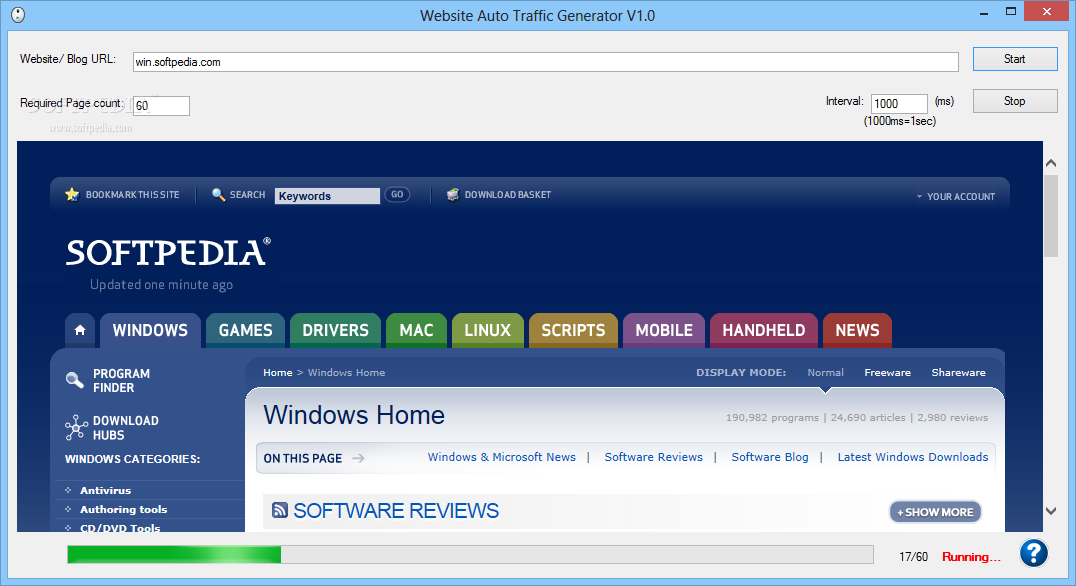Select Normal display mode
This screenshot has height=586, width=1076.
826,373
